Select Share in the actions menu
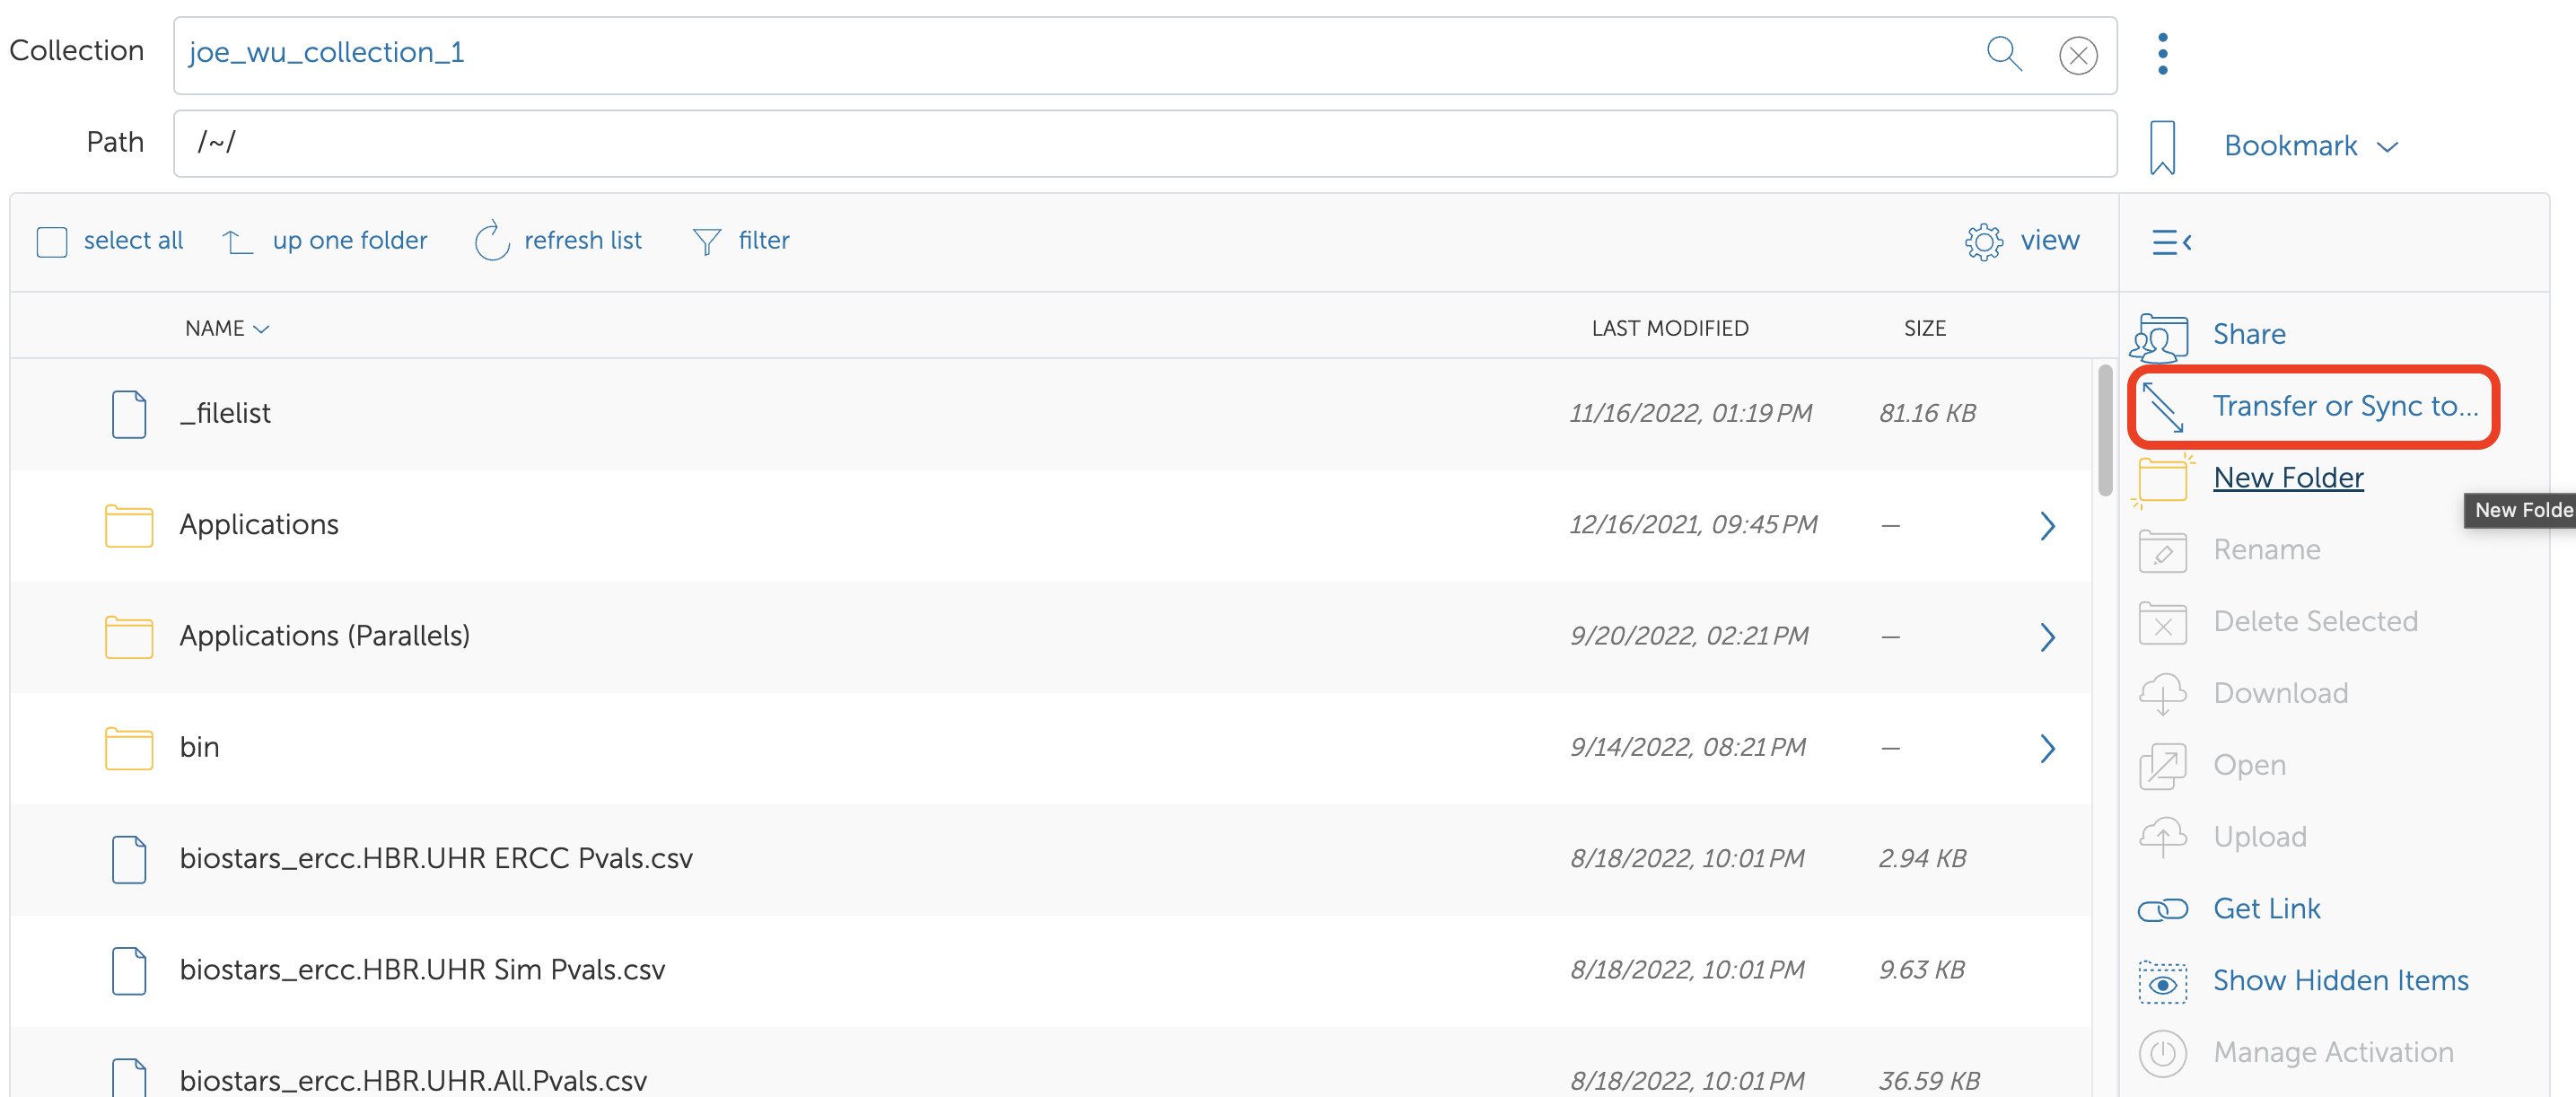Viewport: 2576px width, 1097px height. pyautogui.click(x=2248, y=334)
